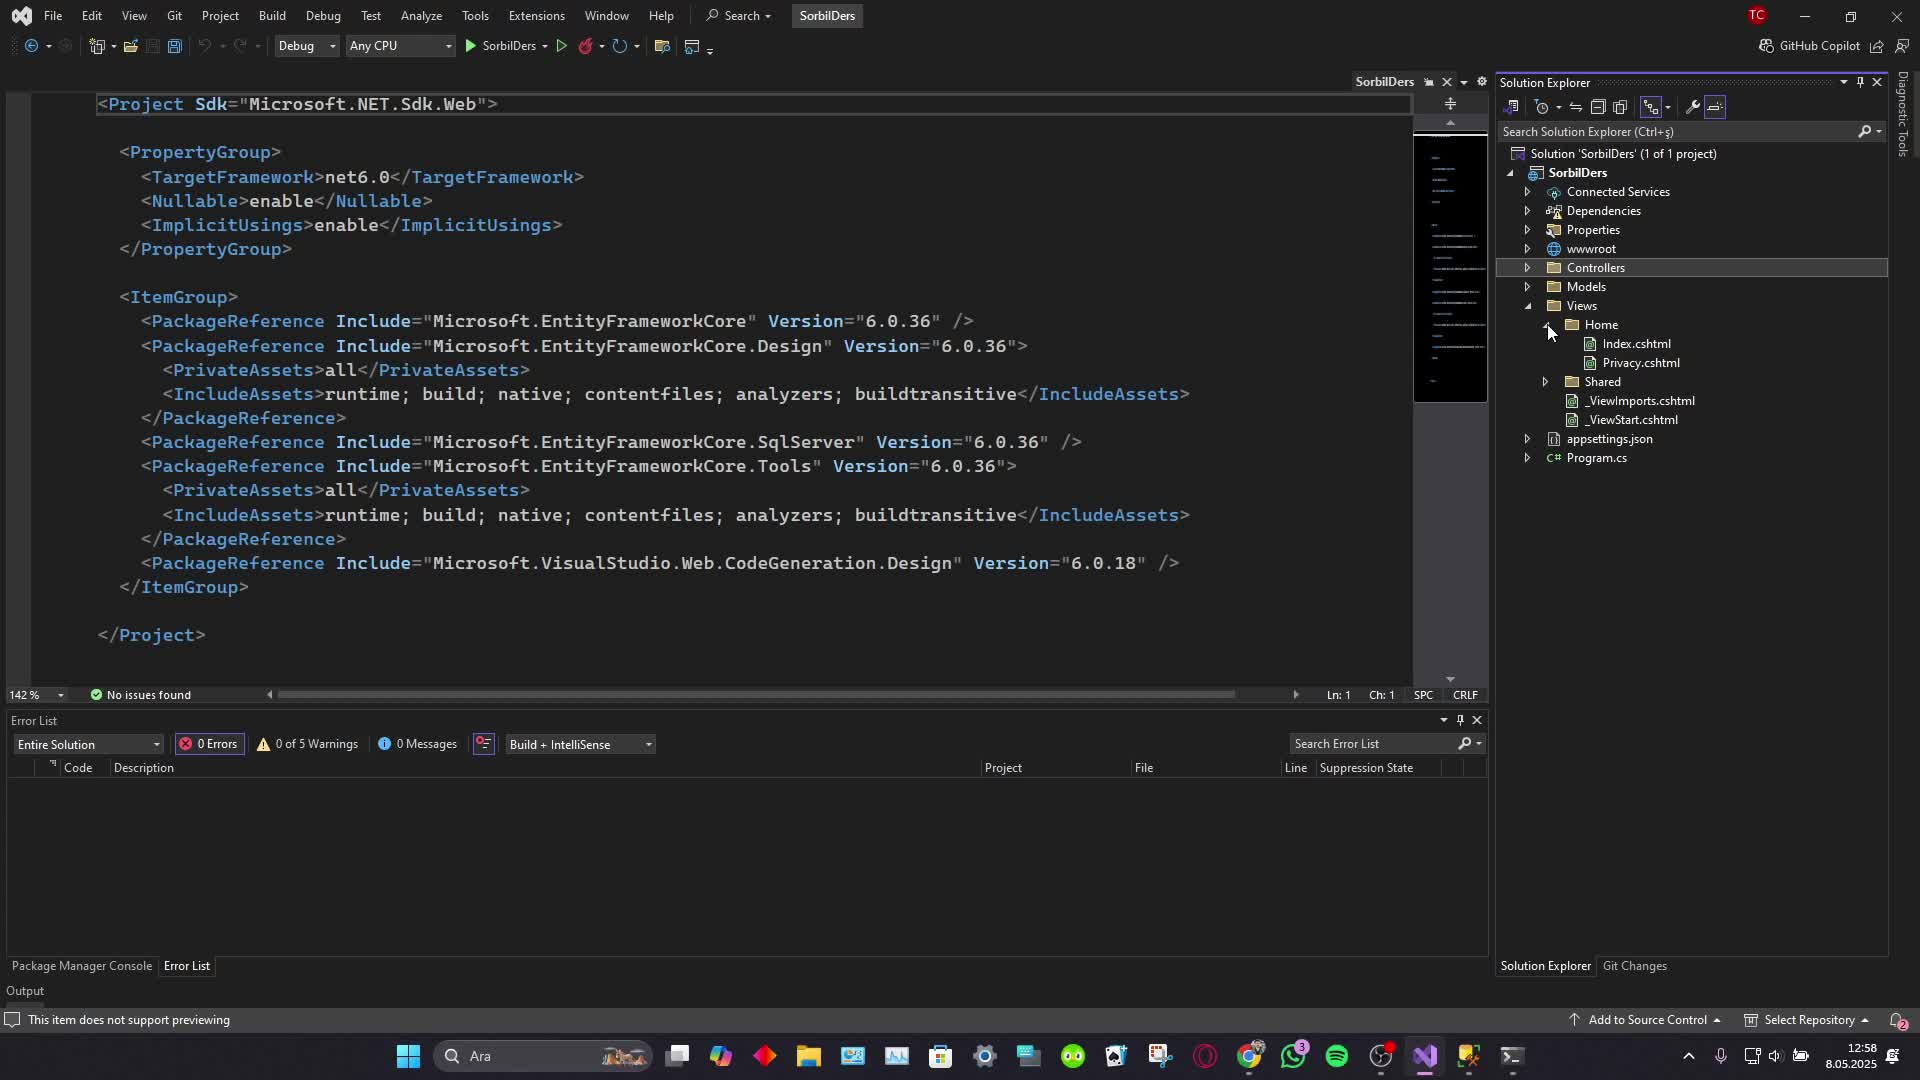
Task: Click the Save All toolbar icon
Action: [x=175, y=46]
